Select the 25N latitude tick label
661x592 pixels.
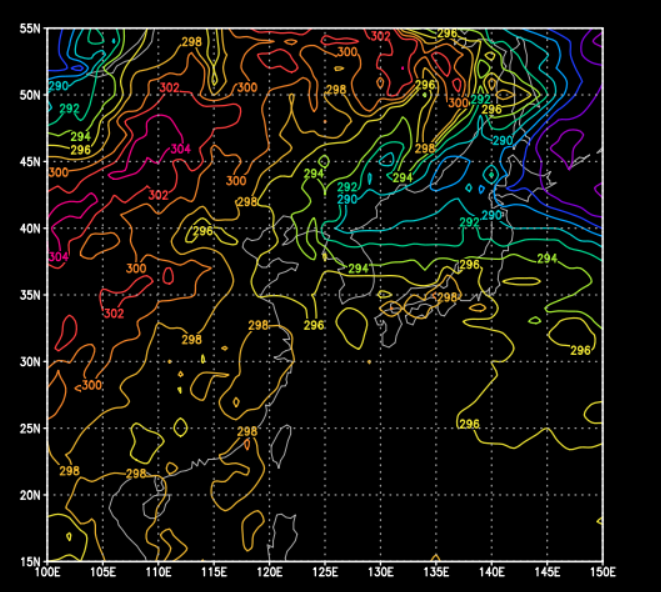[29, 428]
